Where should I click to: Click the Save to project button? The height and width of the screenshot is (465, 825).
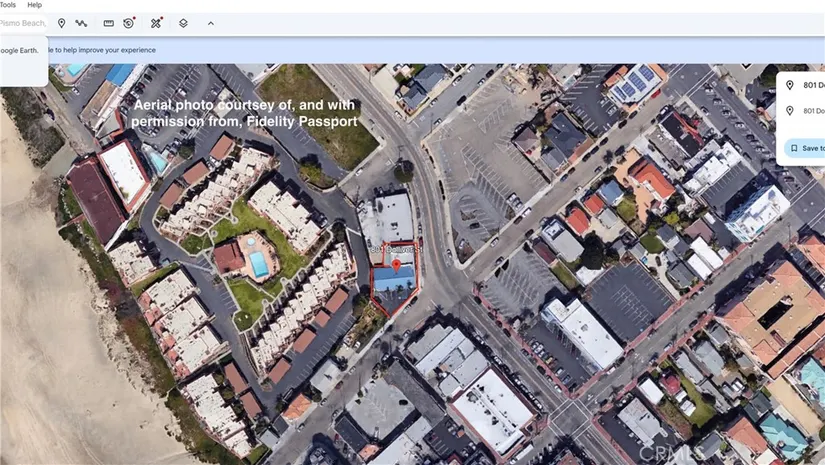click(x=805, y=148)
